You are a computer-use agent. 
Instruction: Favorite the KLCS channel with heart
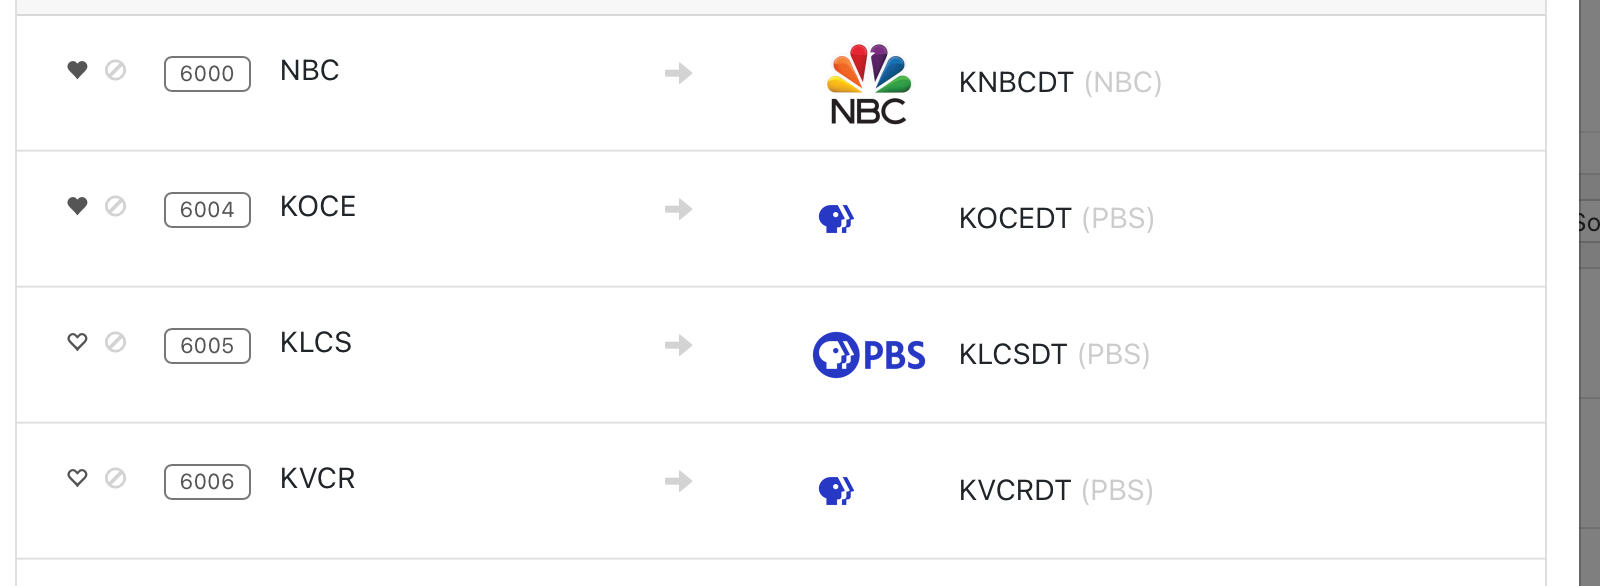[77, 342]
